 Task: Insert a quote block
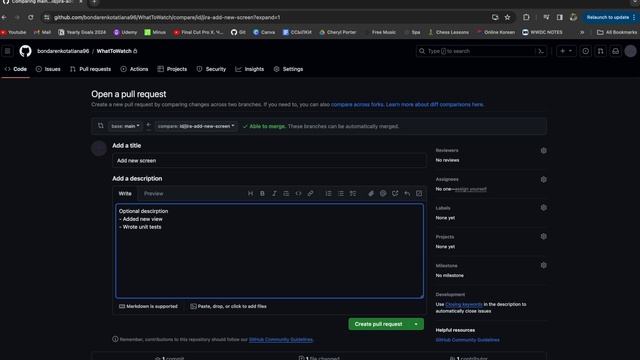pos(286,193)
